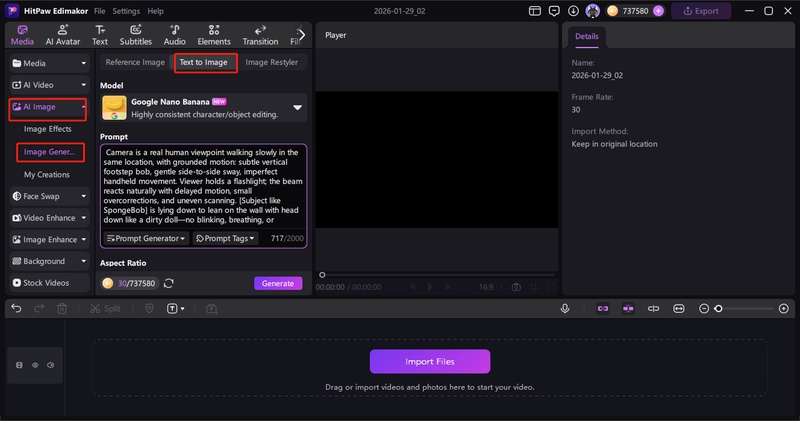Add more credits with plus icon

click(659, 11)
